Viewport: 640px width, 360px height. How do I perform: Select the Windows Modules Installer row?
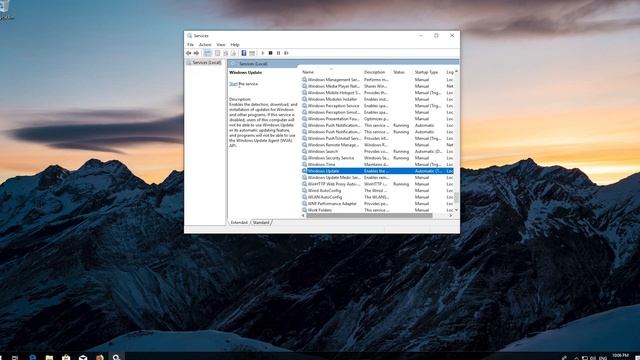378,99
